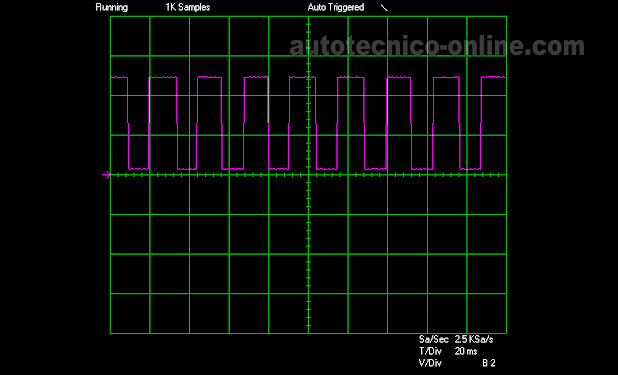The image size is (618, 375).
Task: Click the "T/Div" label
Action: (x=430, y=351)
